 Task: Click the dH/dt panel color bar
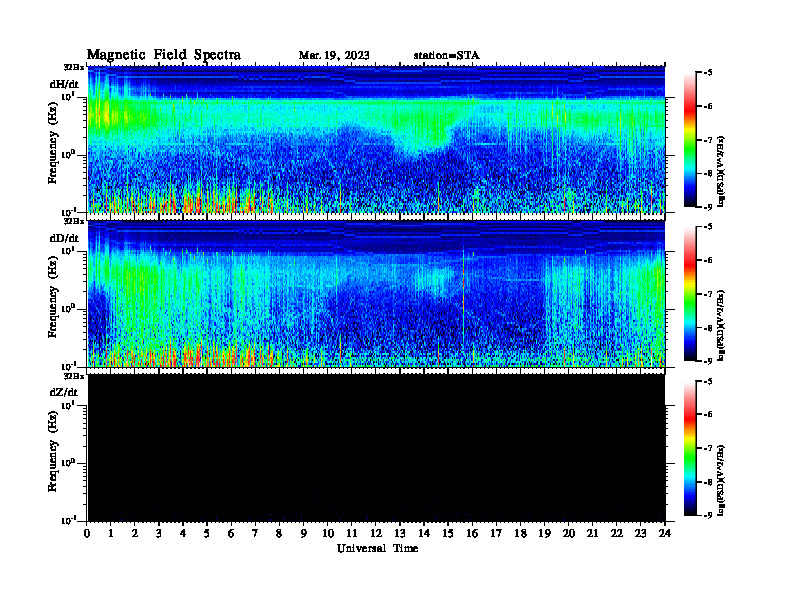coord(690,140)
